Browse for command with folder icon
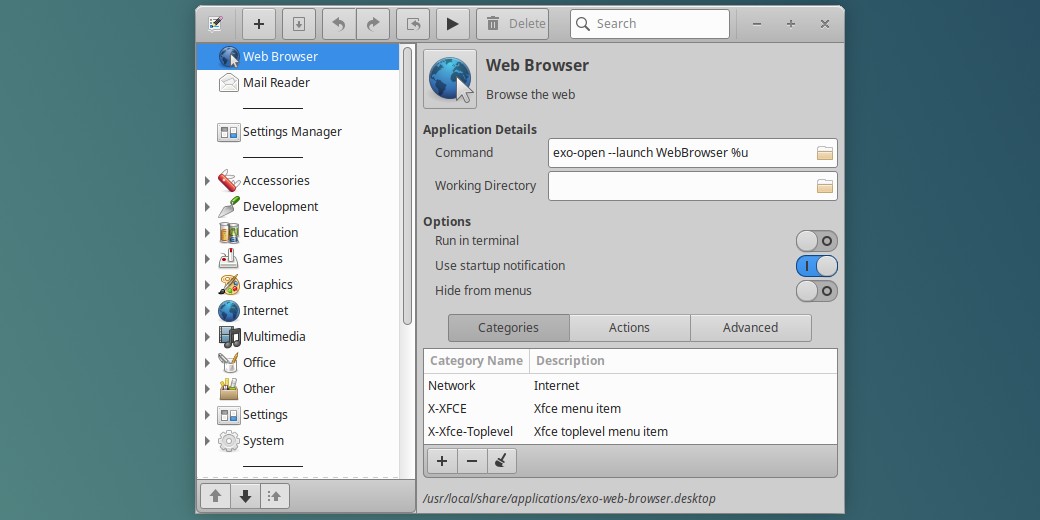 point(824,153)
